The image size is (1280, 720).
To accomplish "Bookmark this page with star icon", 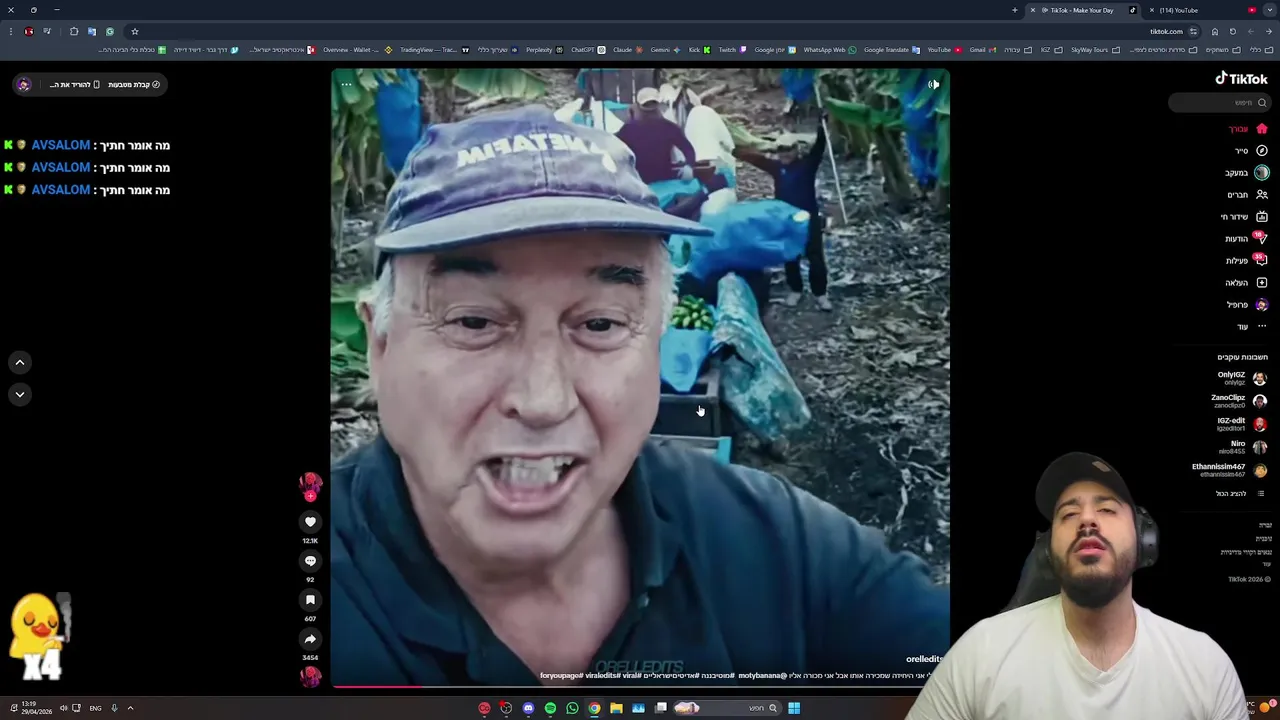I will click(x=134, y=32).
